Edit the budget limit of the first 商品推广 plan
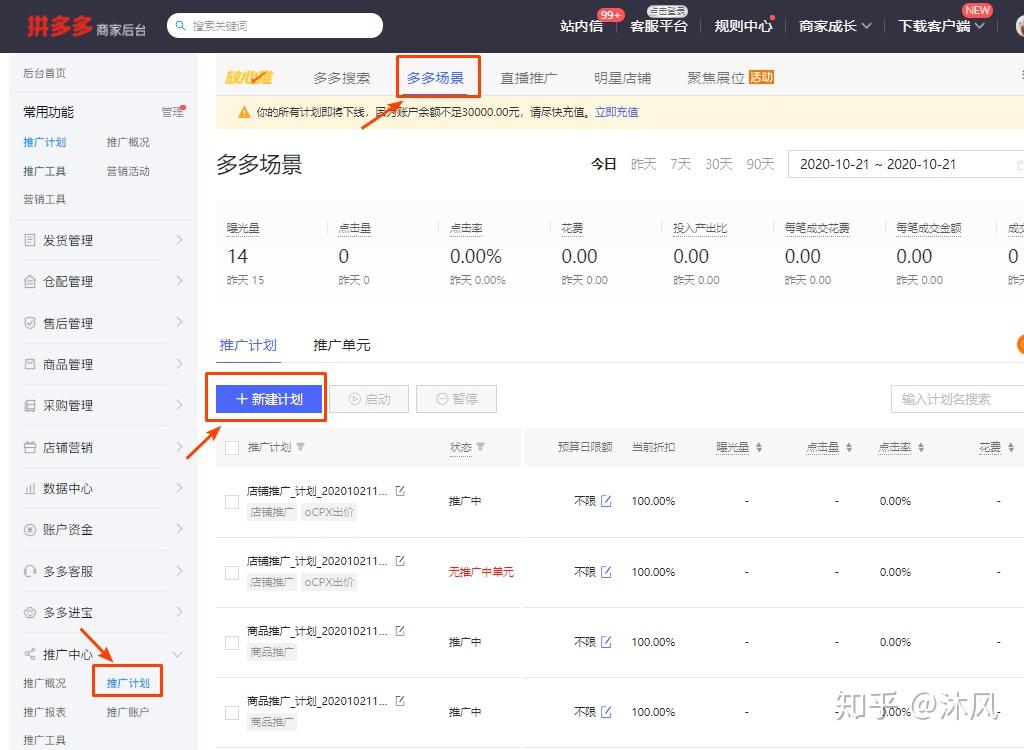The height and width of the screenshot is (750, 1024). pos(606,642)
